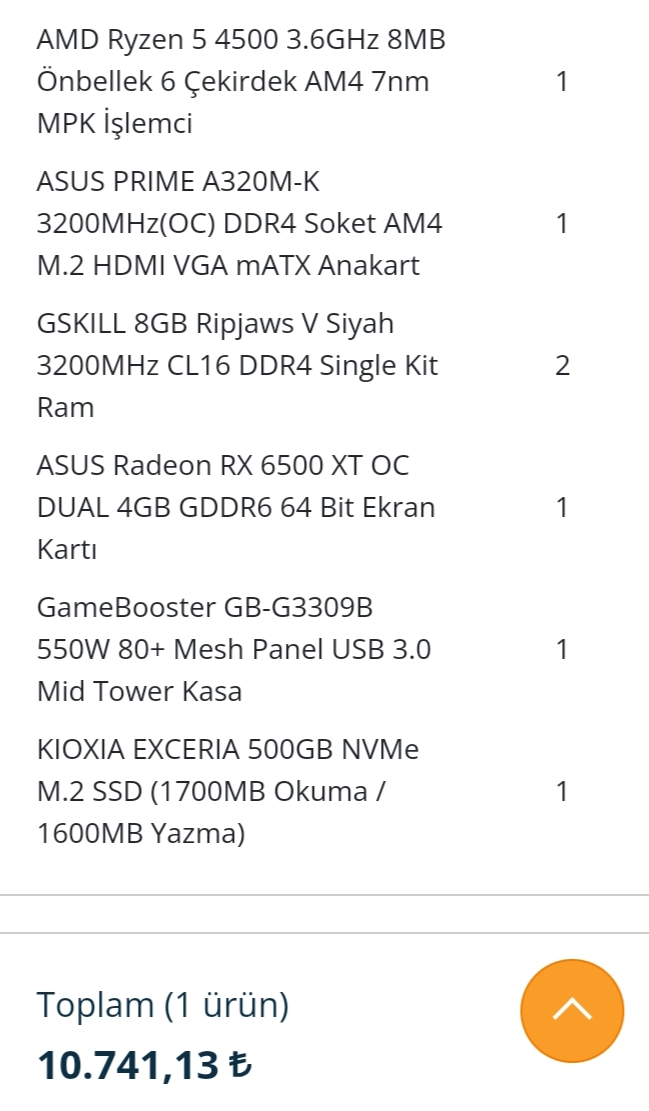Viewport: 649px width, 1111px height.
Task: Select the KIOXIA EXCERIA 500GB SSD item
Action: [227, 792]
